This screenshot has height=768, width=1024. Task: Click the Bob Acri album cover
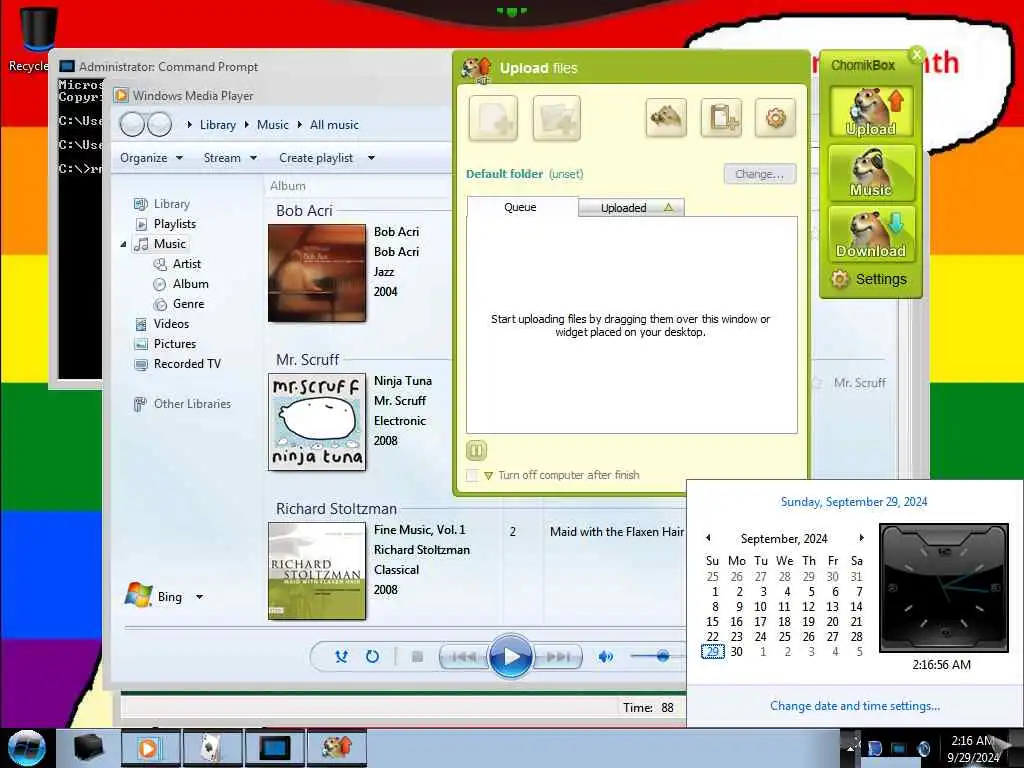pos(317,273)
